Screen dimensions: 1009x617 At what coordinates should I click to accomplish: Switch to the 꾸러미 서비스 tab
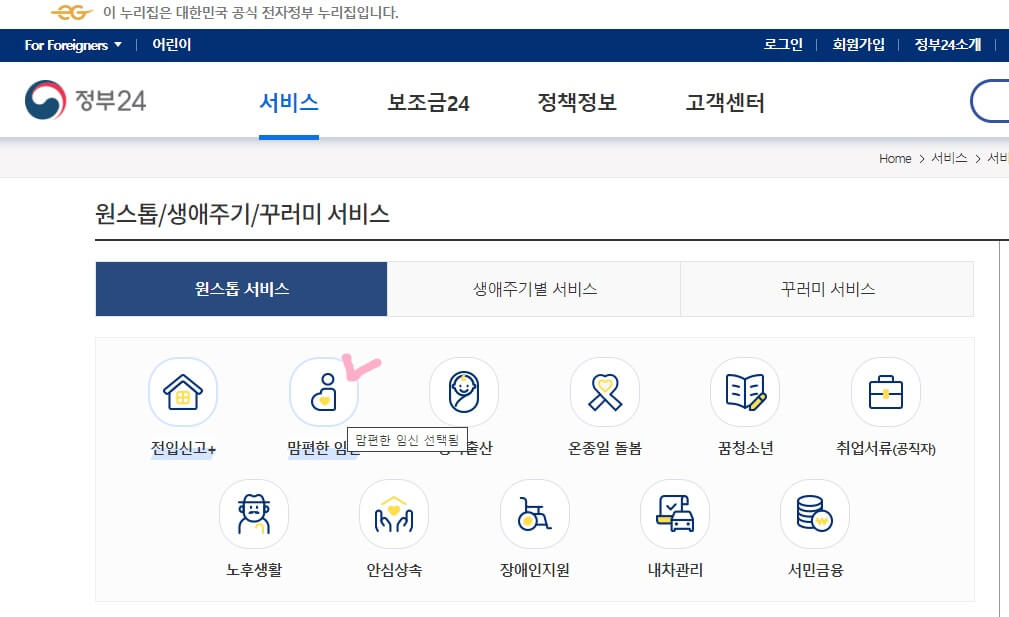825,289
